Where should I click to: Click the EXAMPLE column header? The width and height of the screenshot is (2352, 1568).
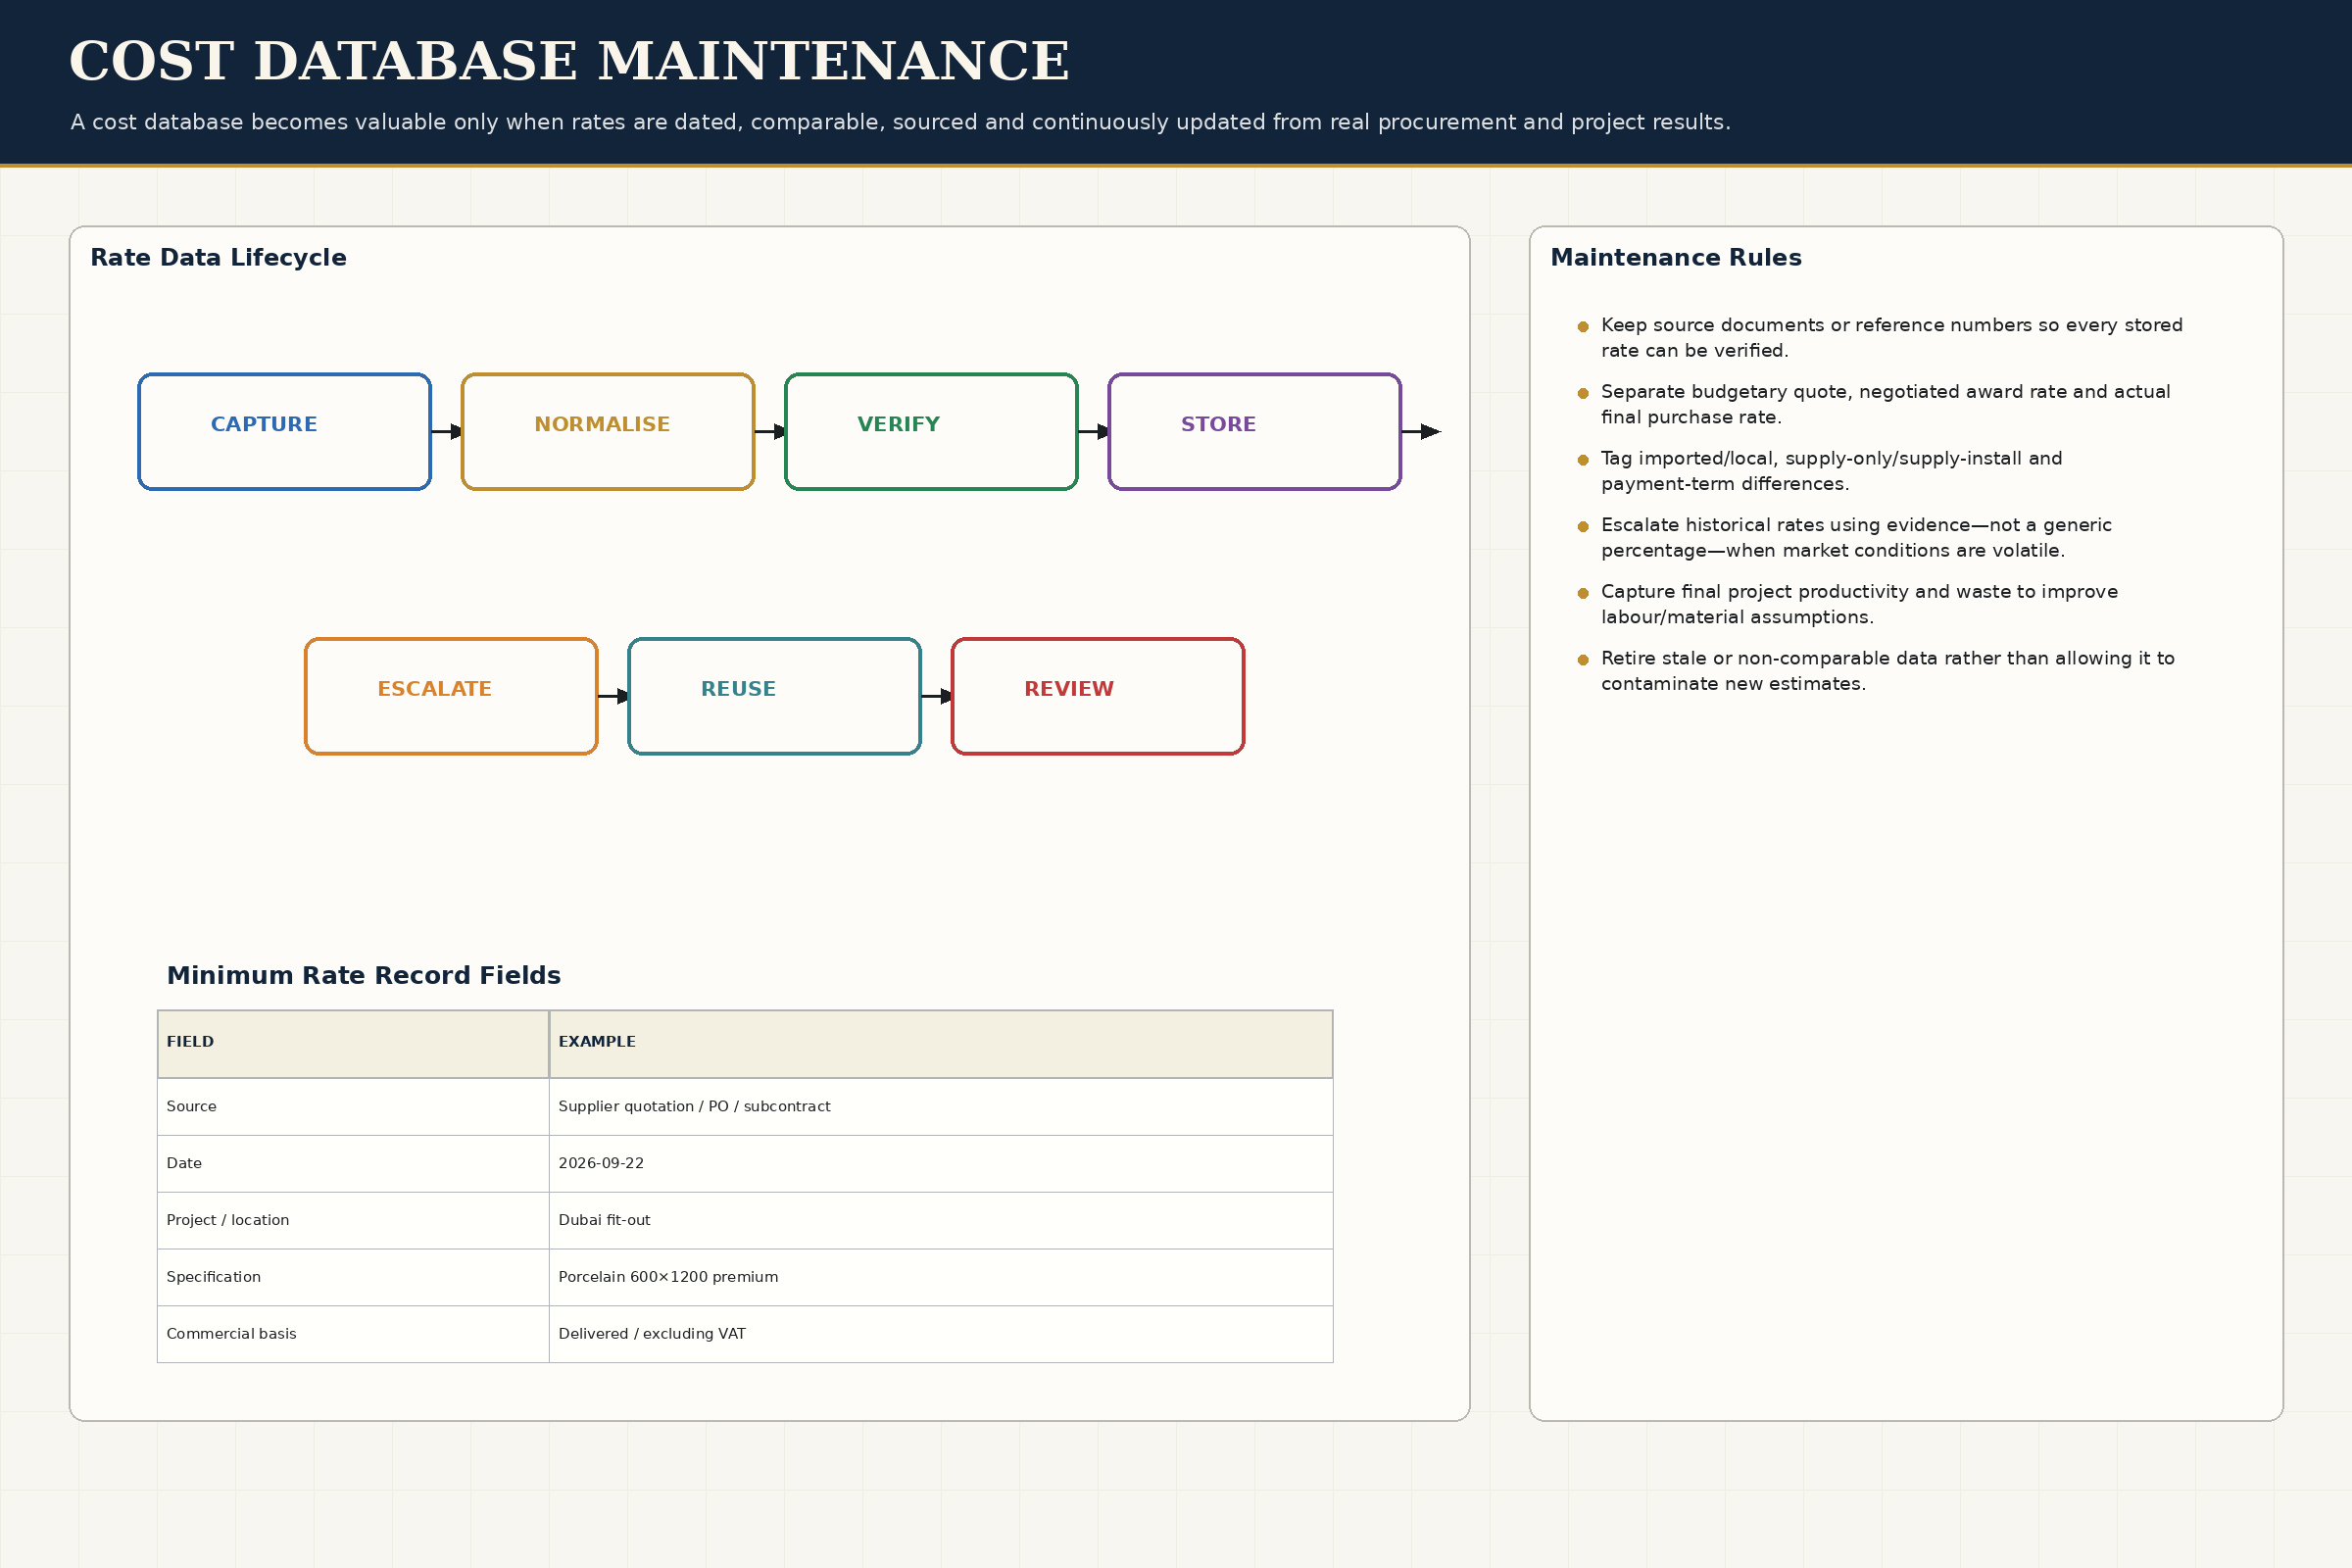[x=941, y=1044]
